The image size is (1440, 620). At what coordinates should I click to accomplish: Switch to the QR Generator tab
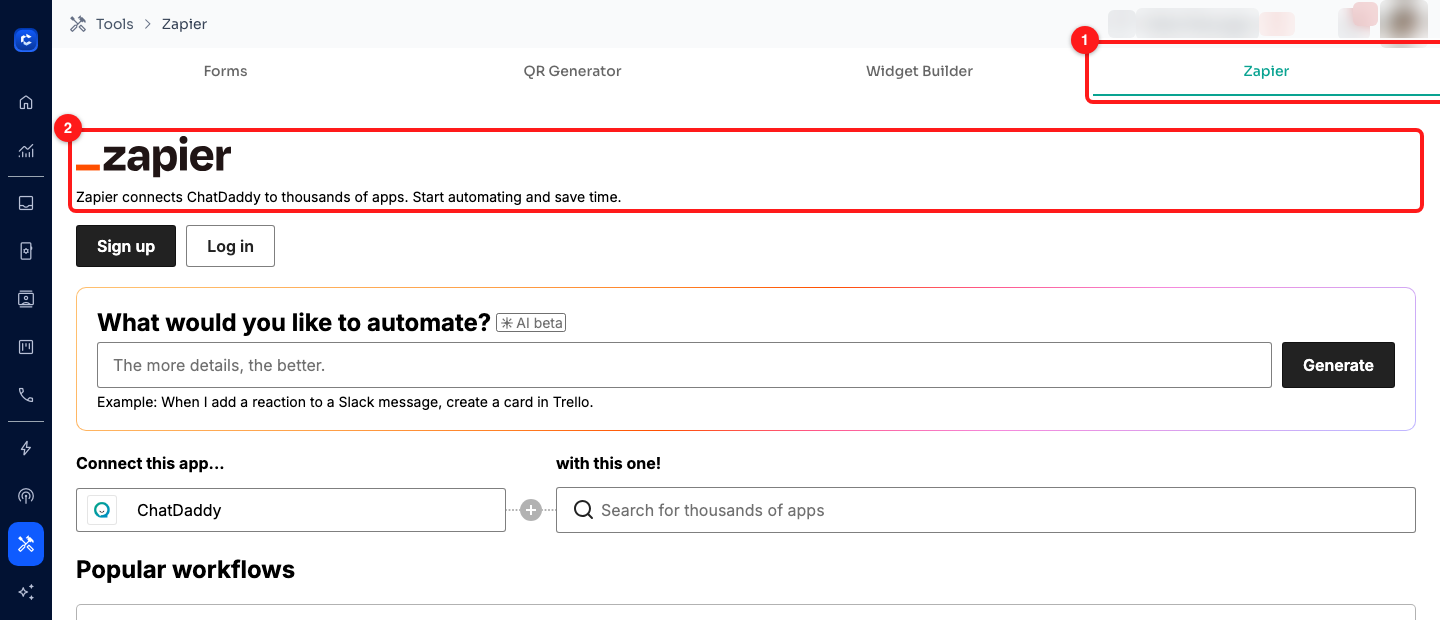click(572, 71)
